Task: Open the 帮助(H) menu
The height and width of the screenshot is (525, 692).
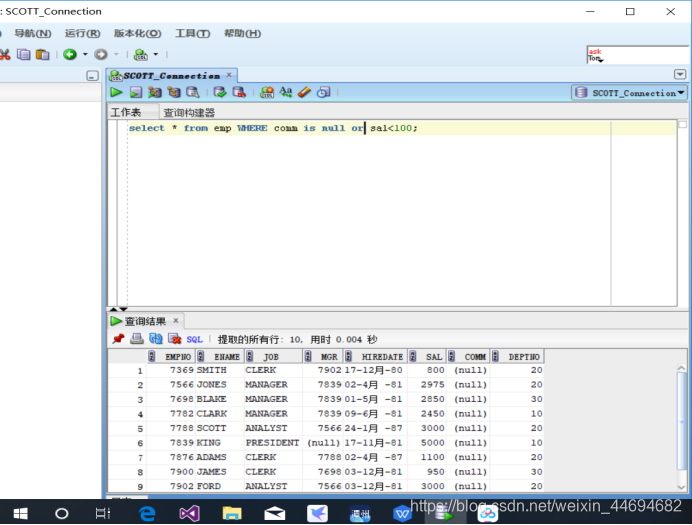Action: tap(242, 34)
